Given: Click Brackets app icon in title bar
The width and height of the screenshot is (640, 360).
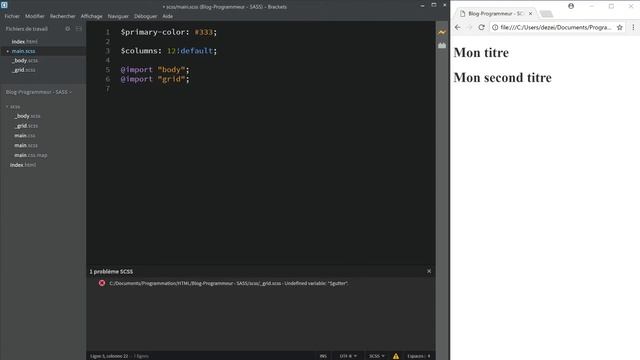Looking at the screenshot, I should coord(4,5).
